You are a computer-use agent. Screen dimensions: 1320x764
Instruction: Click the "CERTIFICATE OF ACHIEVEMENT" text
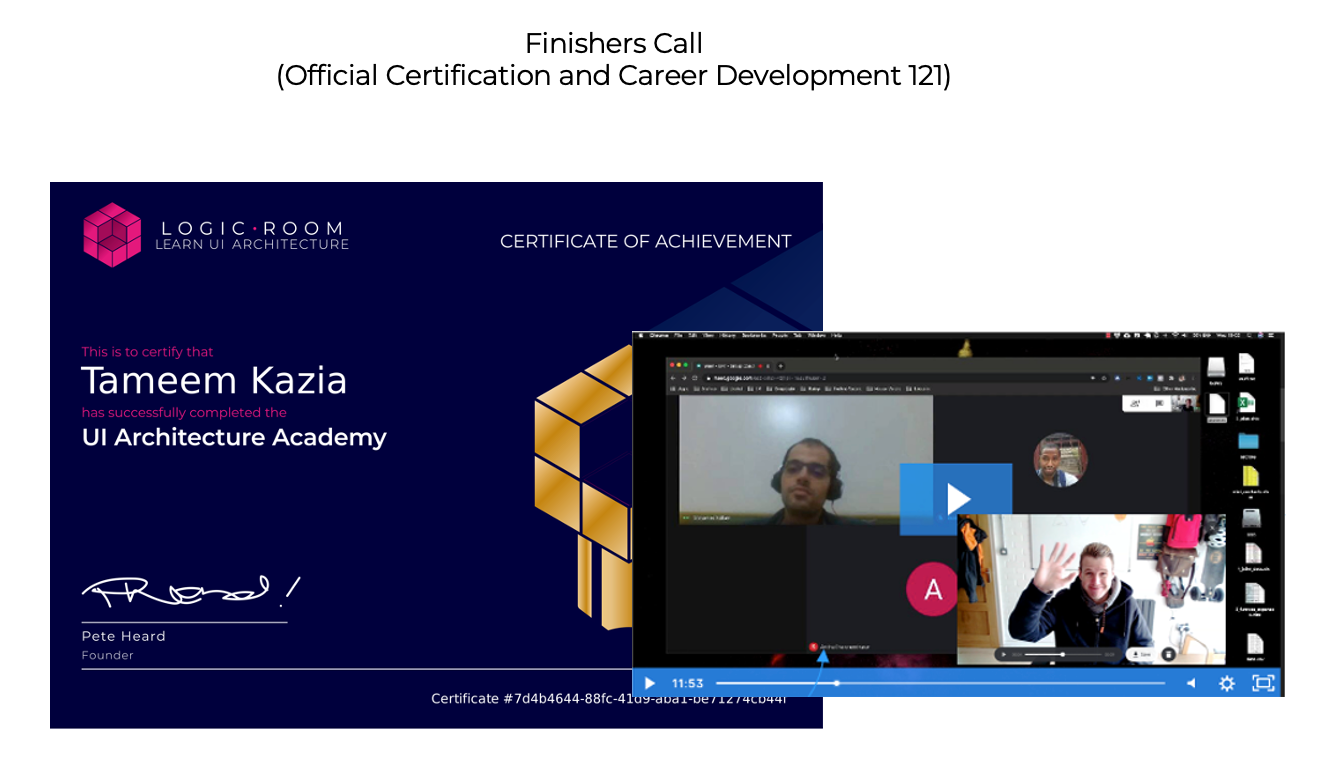646,241
